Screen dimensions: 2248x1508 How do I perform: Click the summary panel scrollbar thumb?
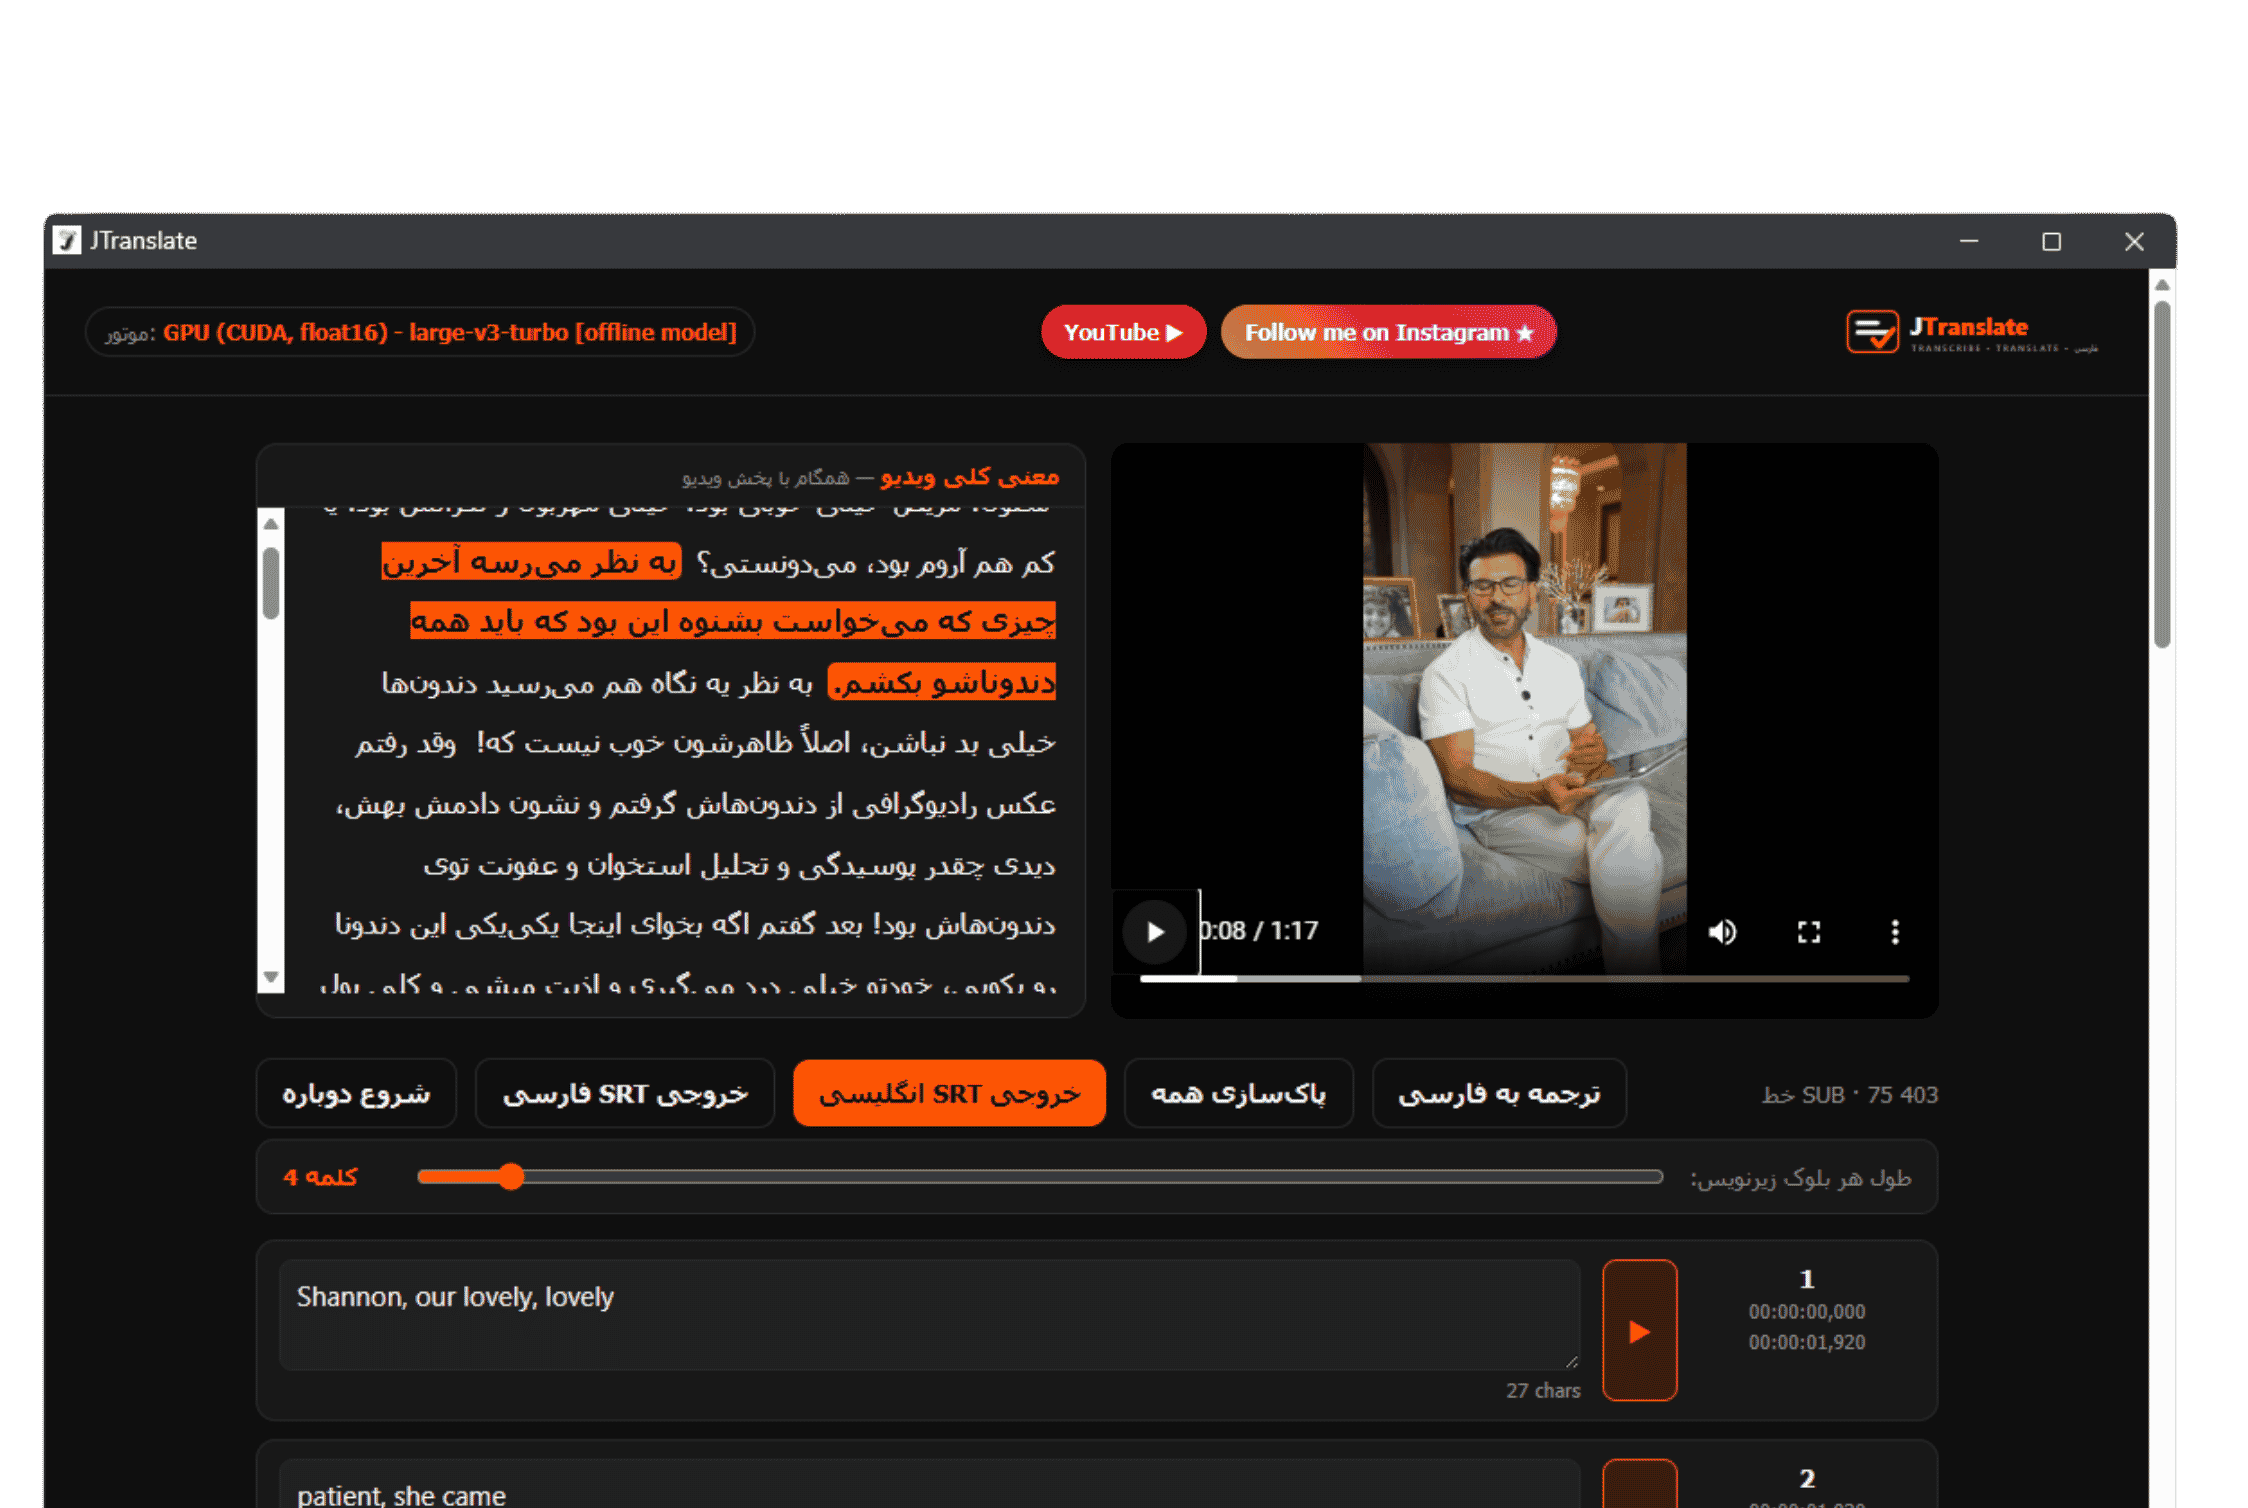tap(271, 583)
